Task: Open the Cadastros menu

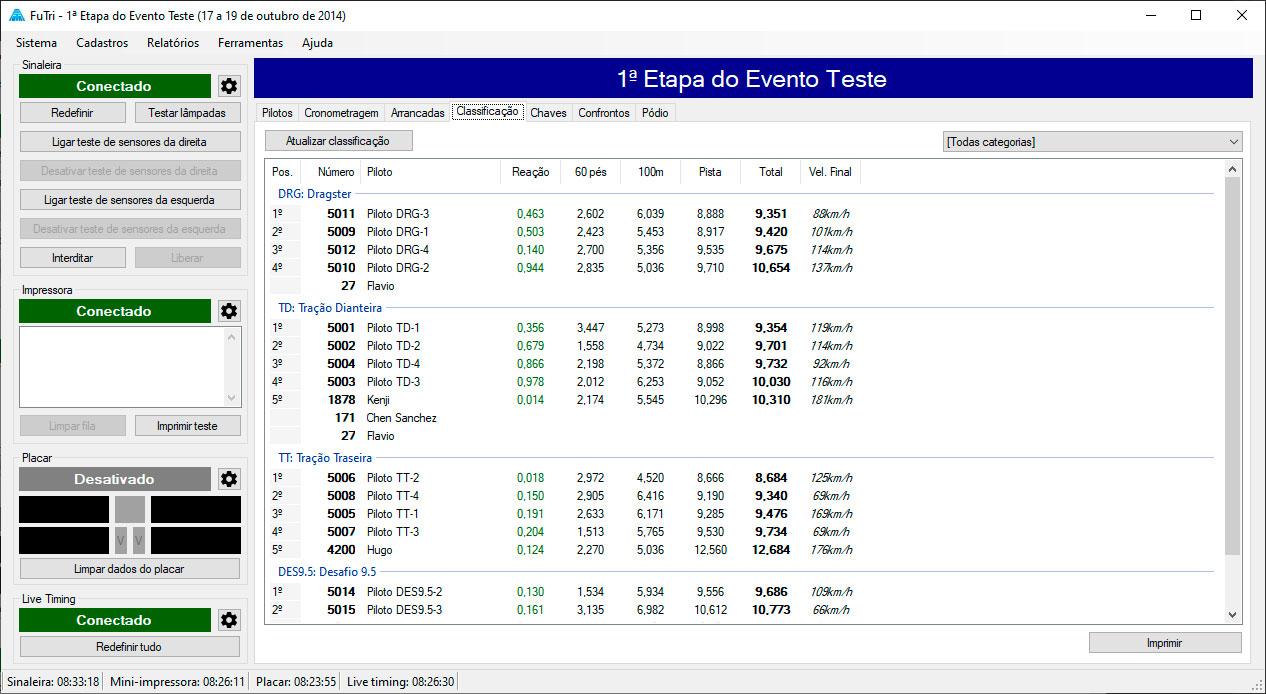Action: [102, 43]
